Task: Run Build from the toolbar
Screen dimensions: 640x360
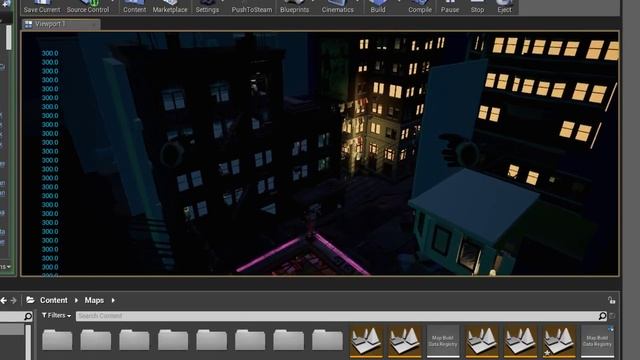Action: point(378,7)
